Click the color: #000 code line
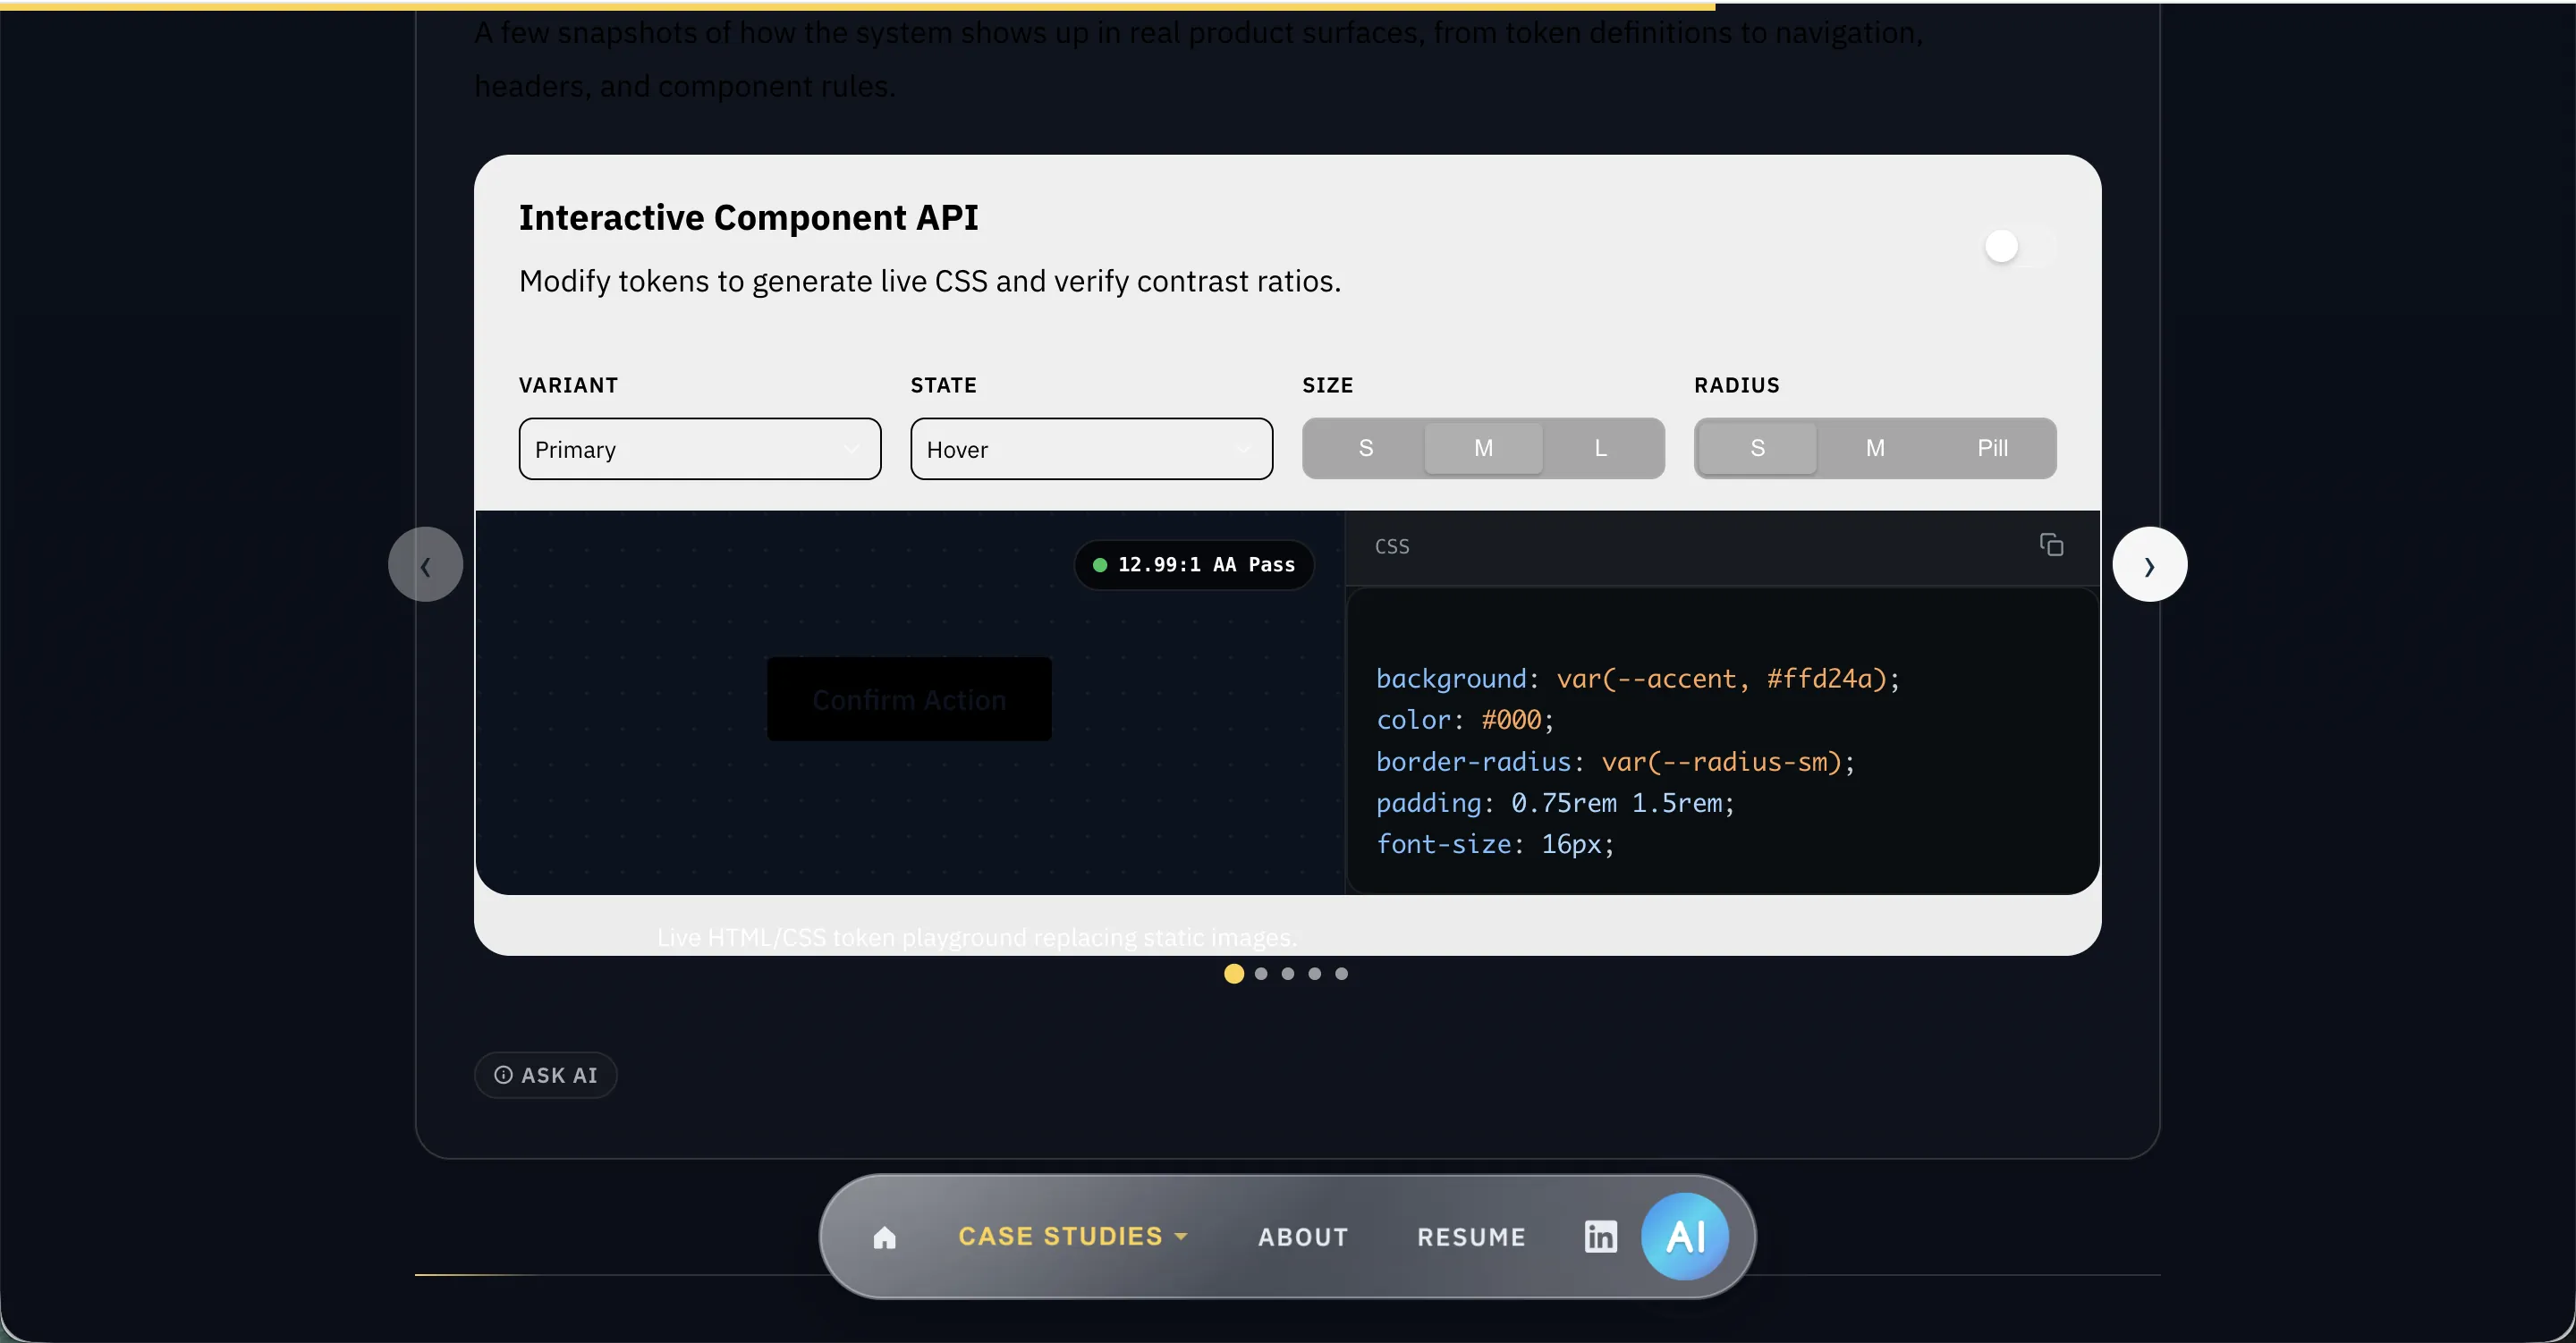The width and height of the screenshot is (2576, 1343). 1465,720
